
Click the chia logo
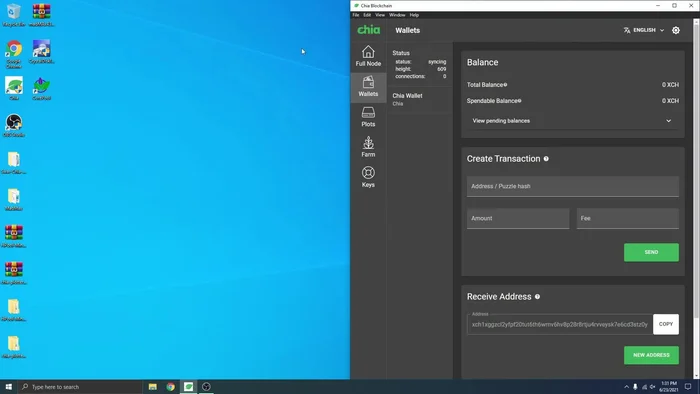tap(369, 30)
